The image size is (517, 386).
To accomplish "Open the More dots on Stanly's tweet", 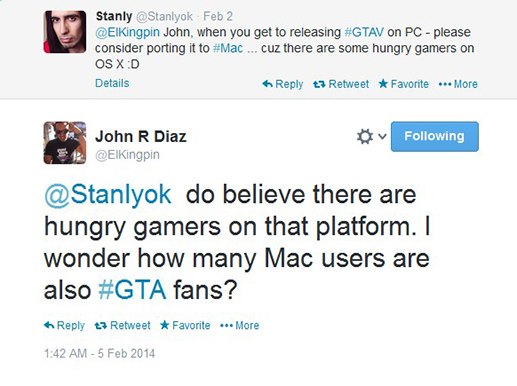I will pos(445,84).
